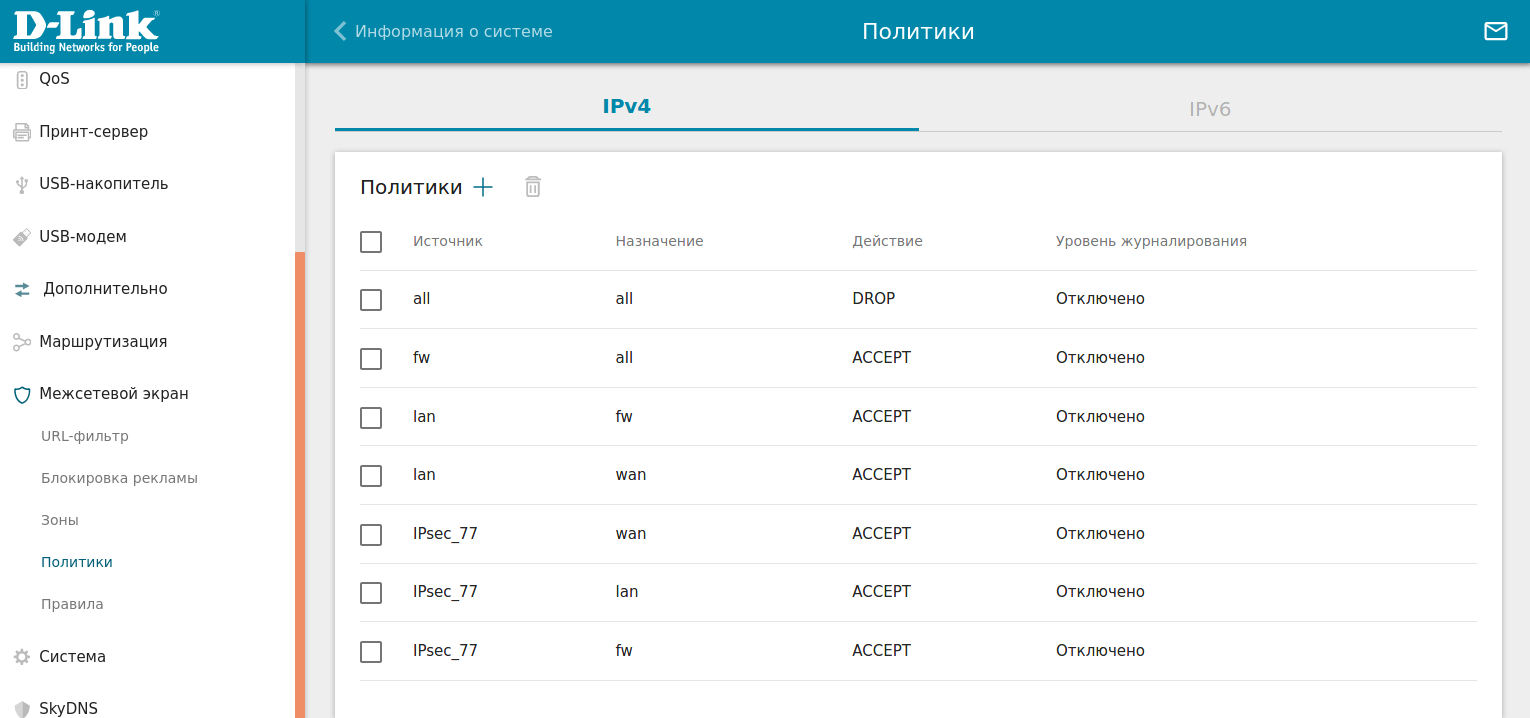Image resolution: width=1530 pixels, height=718 pixels.
Task: Open the Правила submenu link
Action: [x=72, y=605]
